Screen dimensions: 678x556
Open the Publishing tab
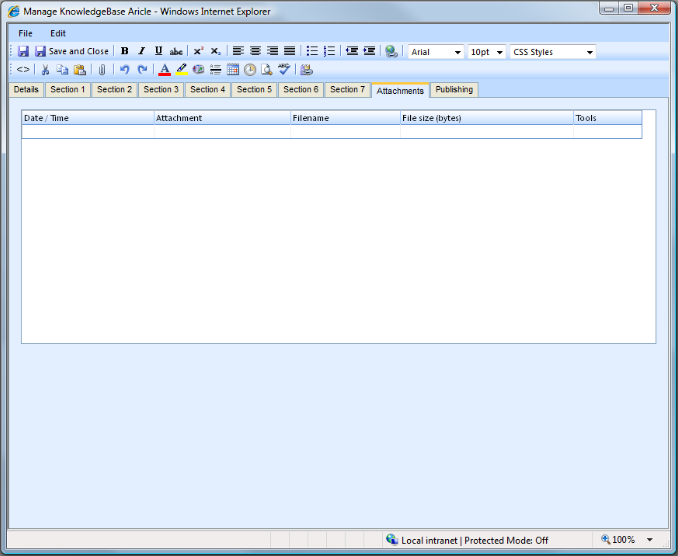[454, 89]
